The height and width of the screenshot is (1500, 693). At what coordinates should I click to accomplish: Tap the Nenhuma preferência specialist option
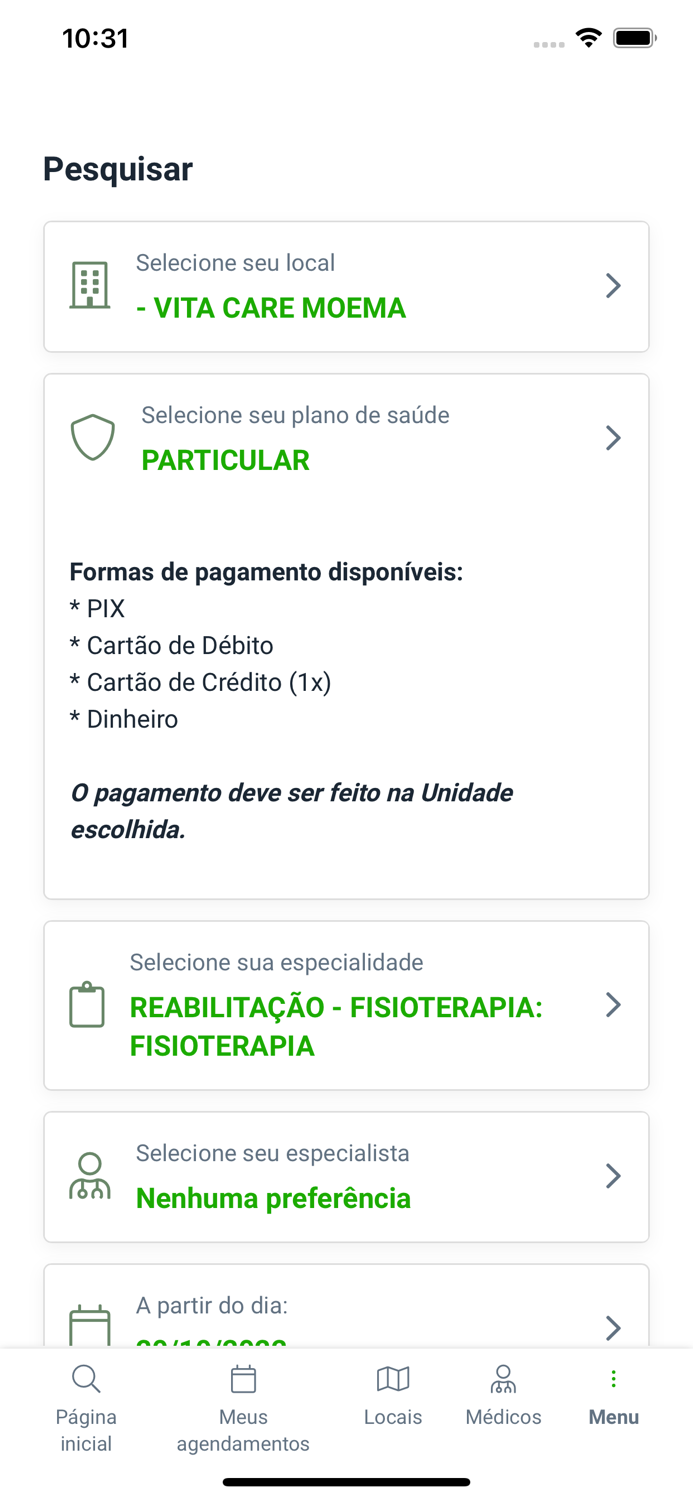273,1198
